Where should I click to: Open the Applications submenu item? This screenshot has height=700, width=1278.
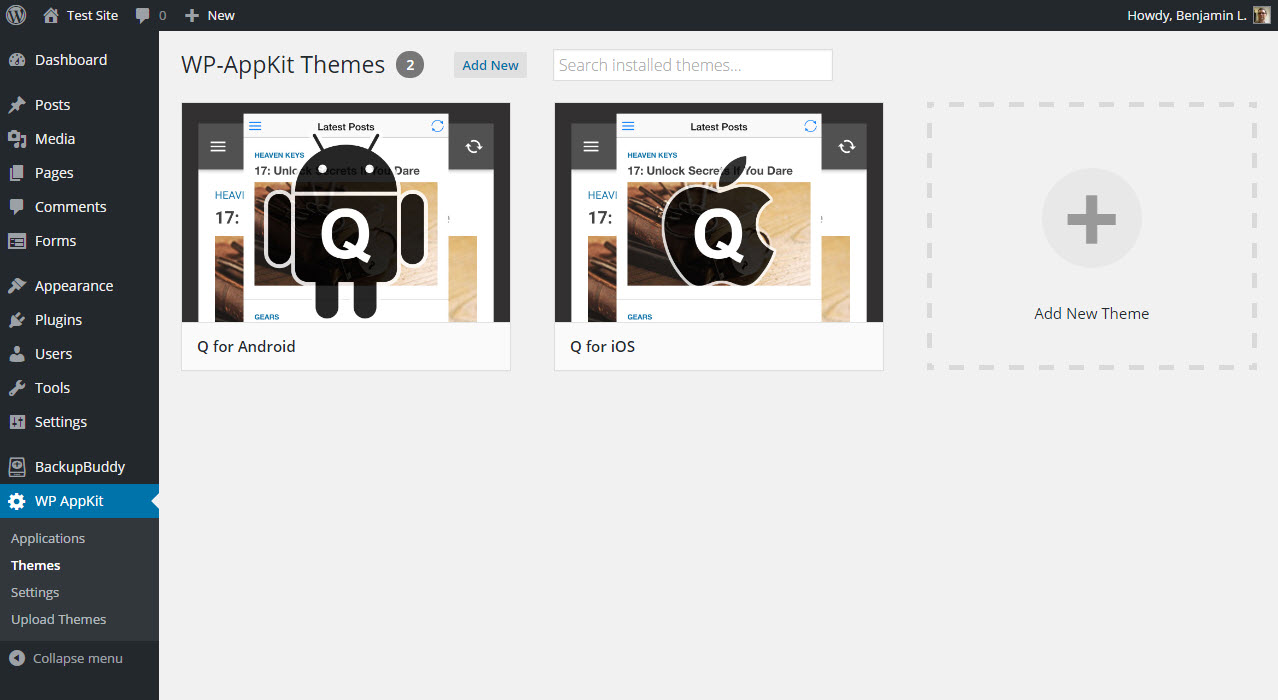point(48,538)
